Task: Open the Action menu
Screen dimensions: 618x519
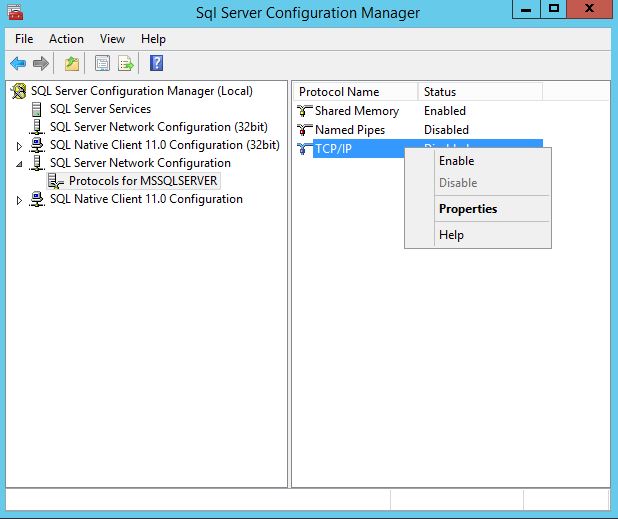Action: tap(67, 39)
